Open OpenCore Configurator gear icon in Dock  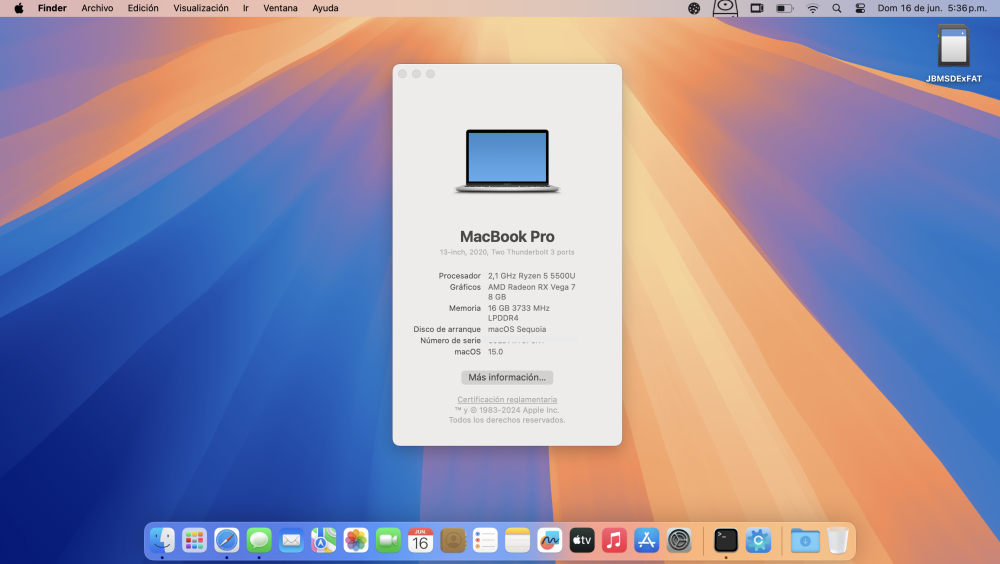pyautogui.click(x=758, y=540)
